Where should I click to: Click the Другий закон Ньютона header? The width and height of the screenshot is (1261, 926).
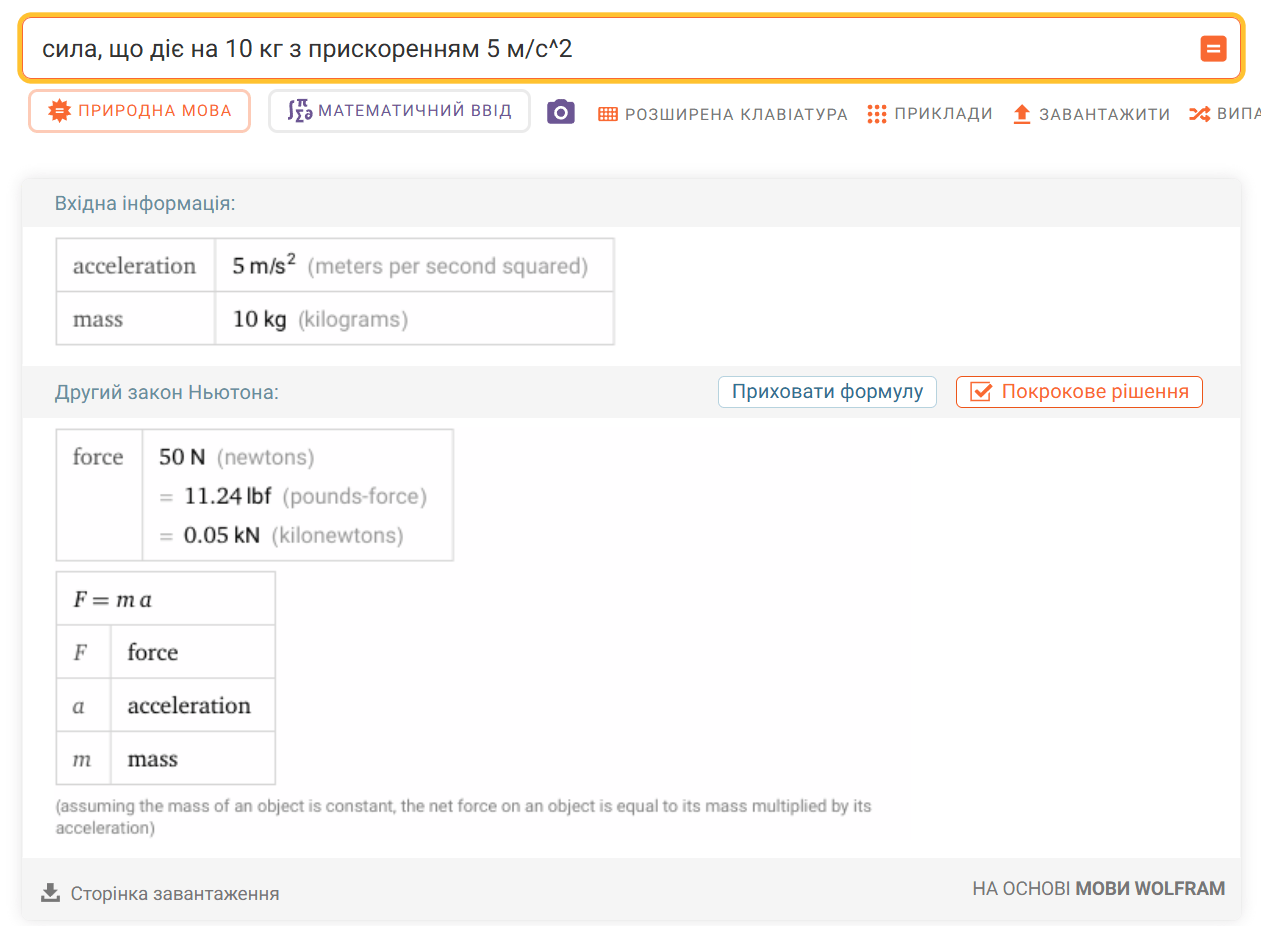coord(166,392)
